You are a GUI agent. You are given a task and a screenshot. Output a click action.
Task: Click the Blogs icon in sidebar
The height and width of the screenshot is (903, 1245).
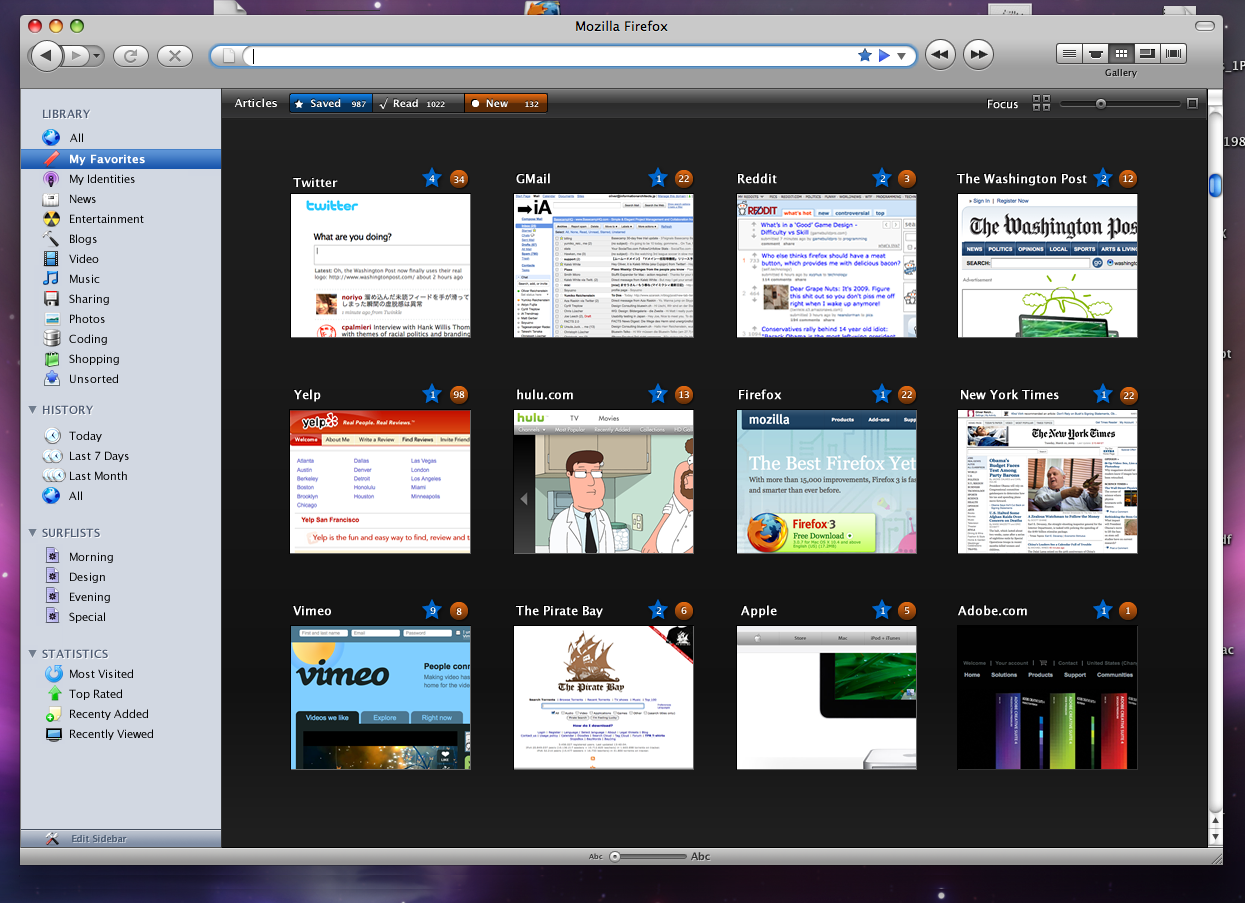click(51, 239)
